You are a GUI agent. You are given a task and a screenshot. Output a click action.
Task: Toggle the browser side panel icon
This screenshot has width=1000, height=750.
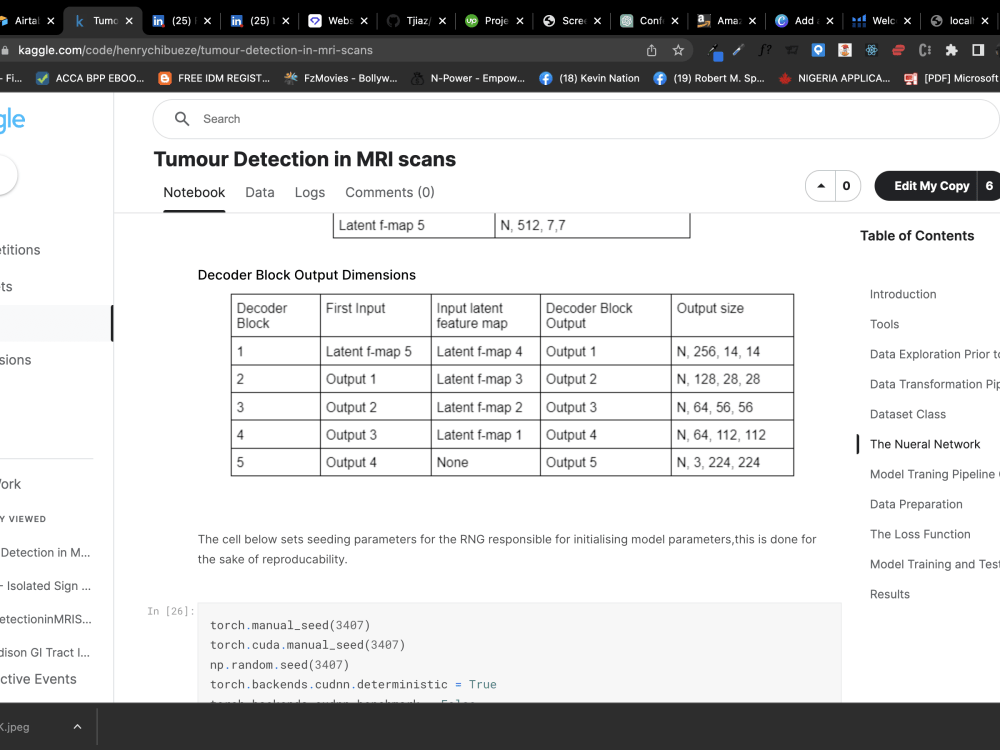point(978,50)
